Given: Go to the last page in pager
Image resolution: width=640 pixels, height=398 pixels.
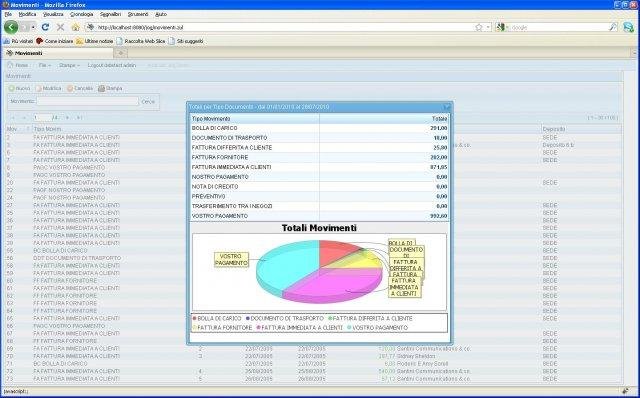Looking at the screenshot, I should coord(79,118).
